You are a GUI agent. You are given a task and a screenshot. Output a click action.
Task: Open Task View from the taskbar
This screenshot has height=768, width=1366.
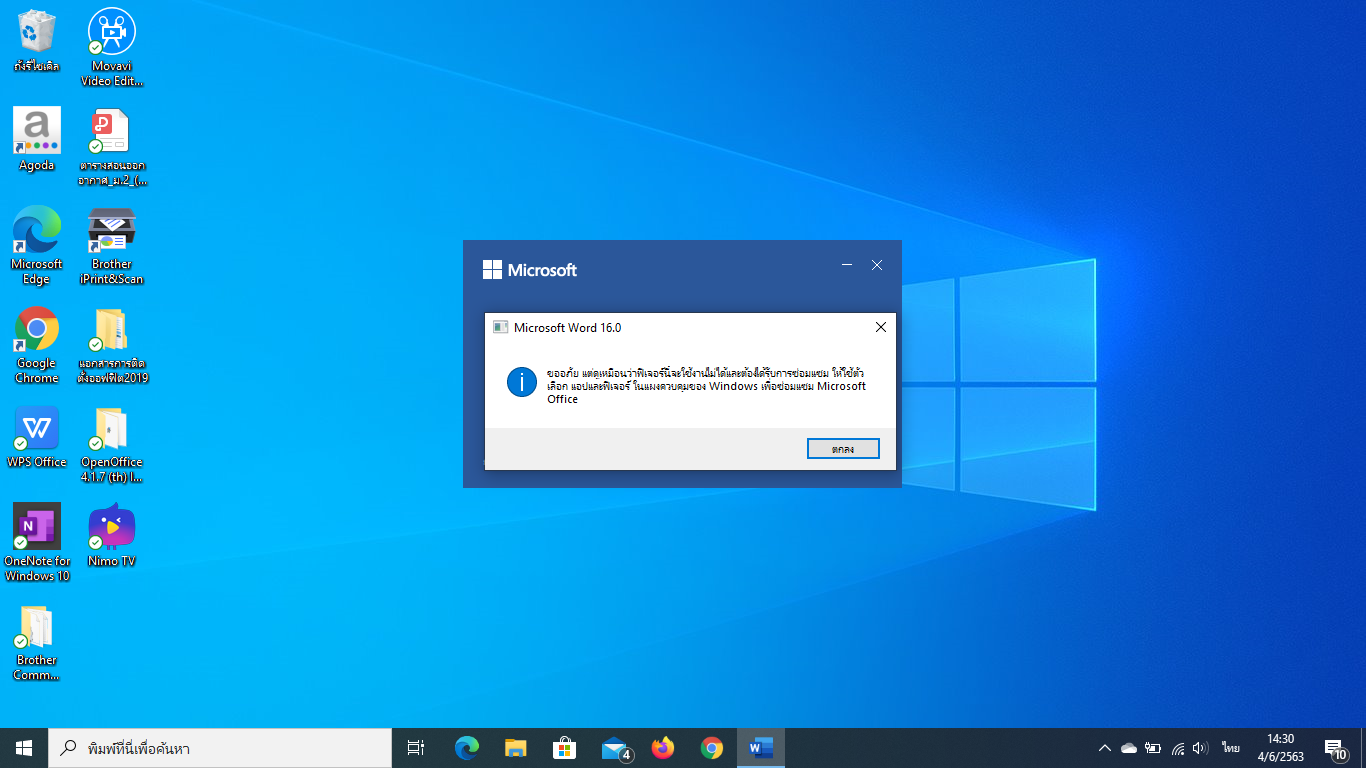pos(416,748)
